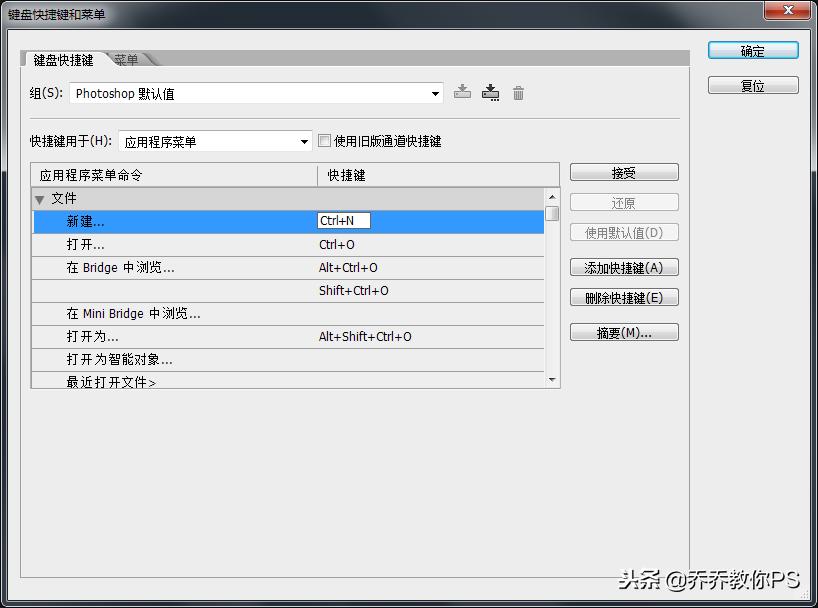The width and height of the screenshot is (818, 608).
Task: Click the 接受 accept button
Action: (624, 171)
